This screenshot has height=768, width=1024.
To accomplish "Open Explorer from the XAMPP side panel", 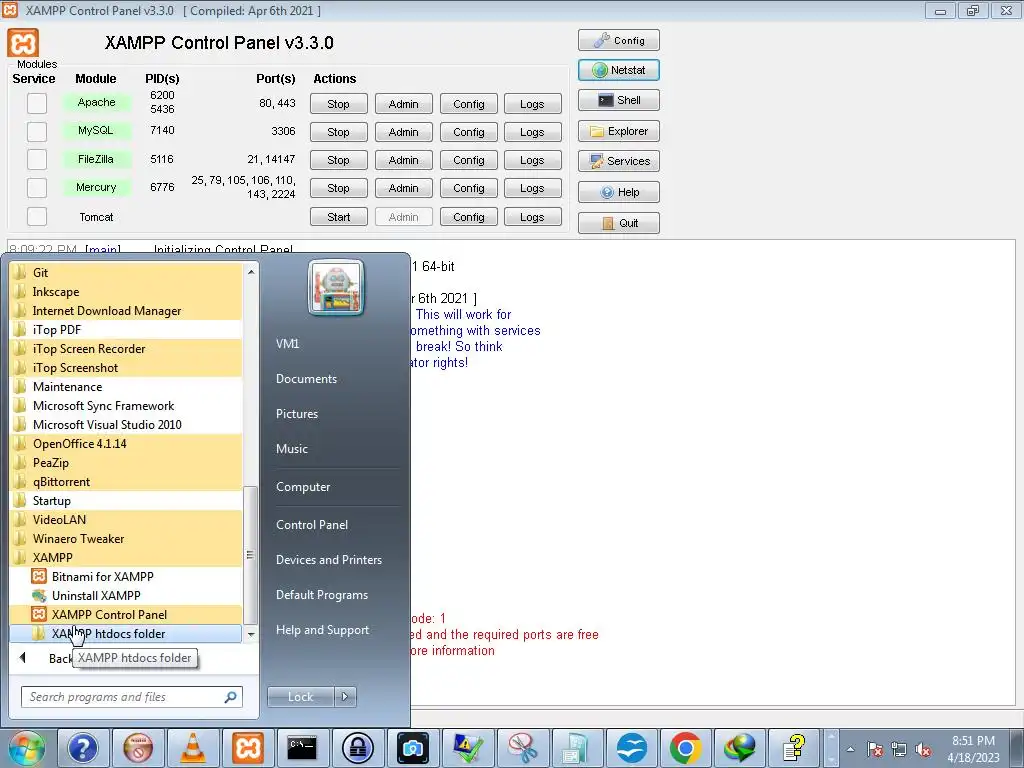I will pos(618,131).
